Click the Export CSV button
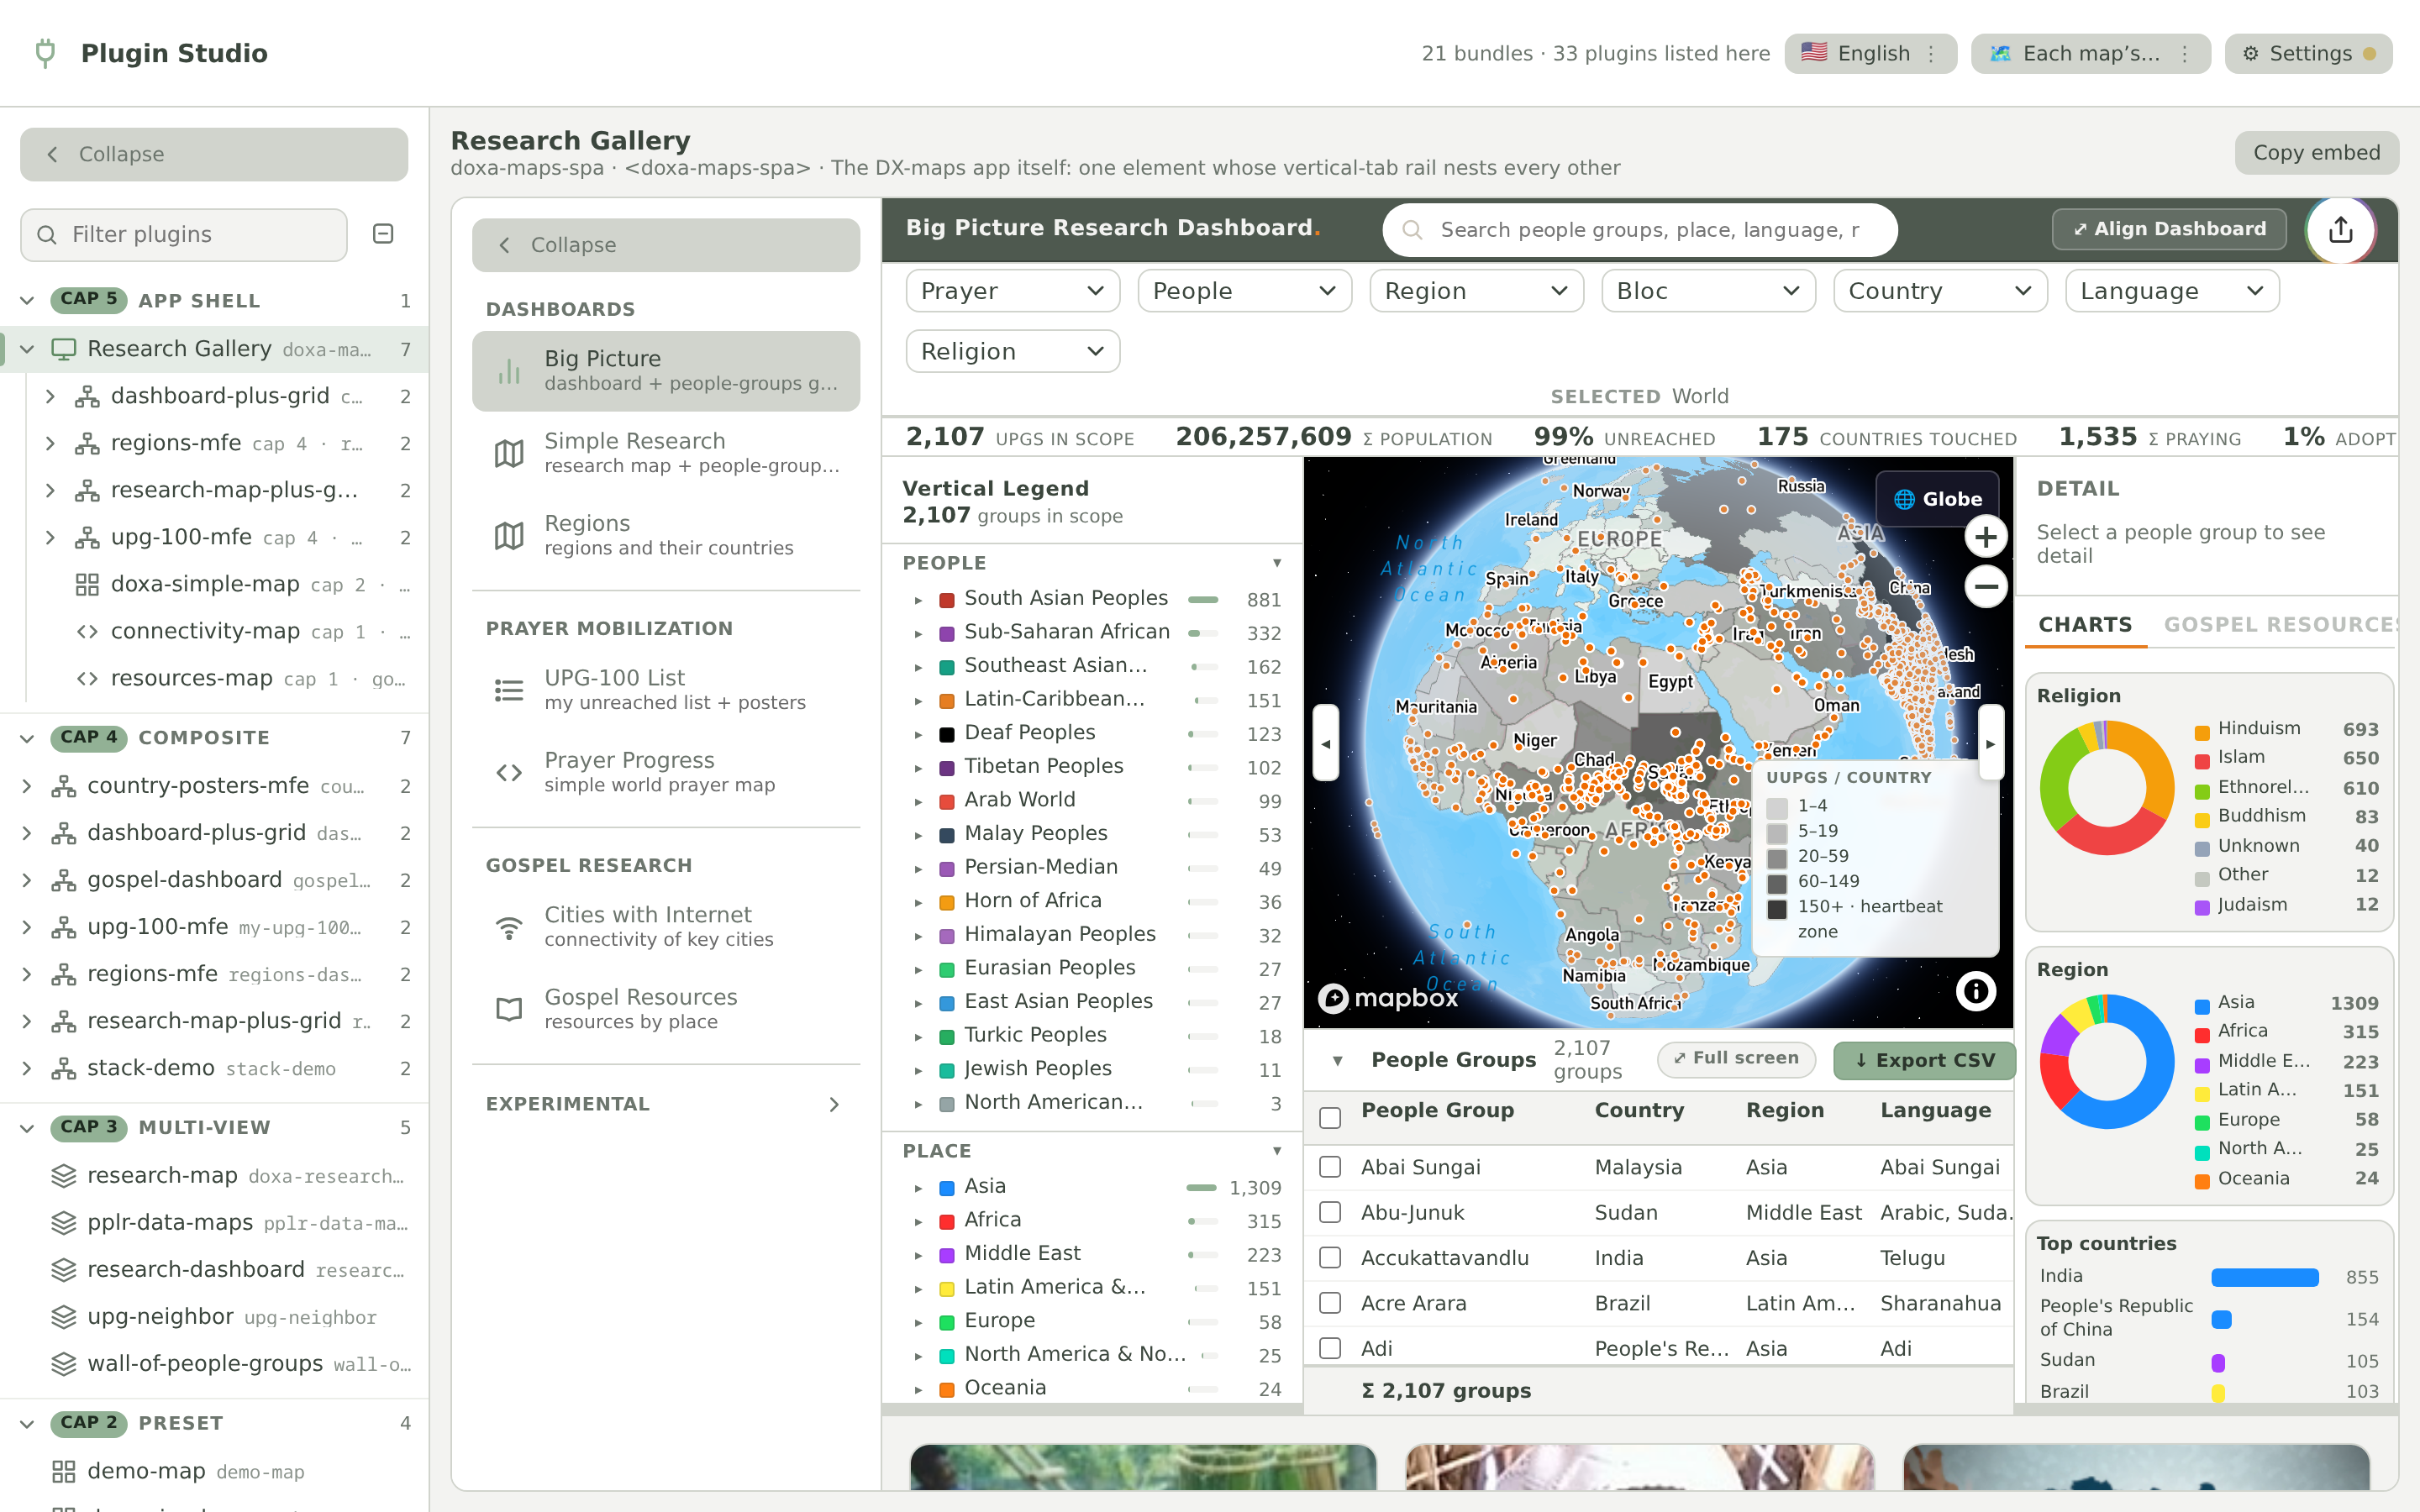 coord(1924,1060)
